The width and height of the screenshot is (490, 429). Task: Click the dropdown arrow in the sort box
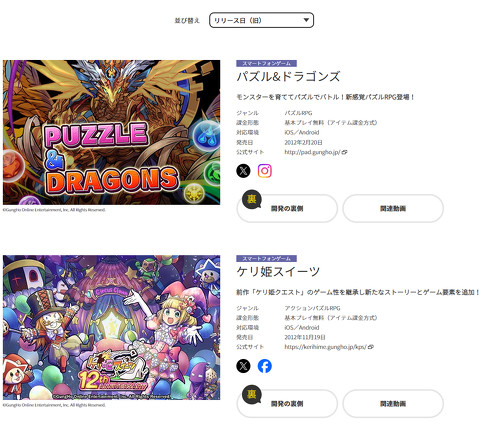306,20
